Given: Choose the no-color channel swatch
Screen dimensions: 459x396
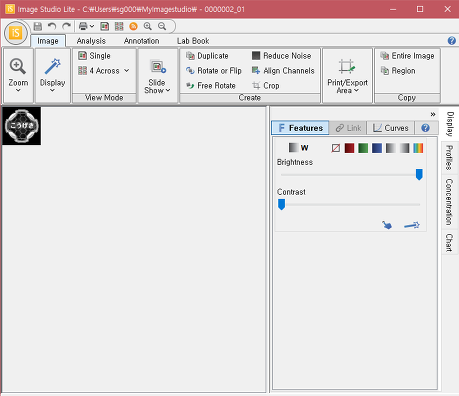Looking at the screenshot, I should (336, 148).
